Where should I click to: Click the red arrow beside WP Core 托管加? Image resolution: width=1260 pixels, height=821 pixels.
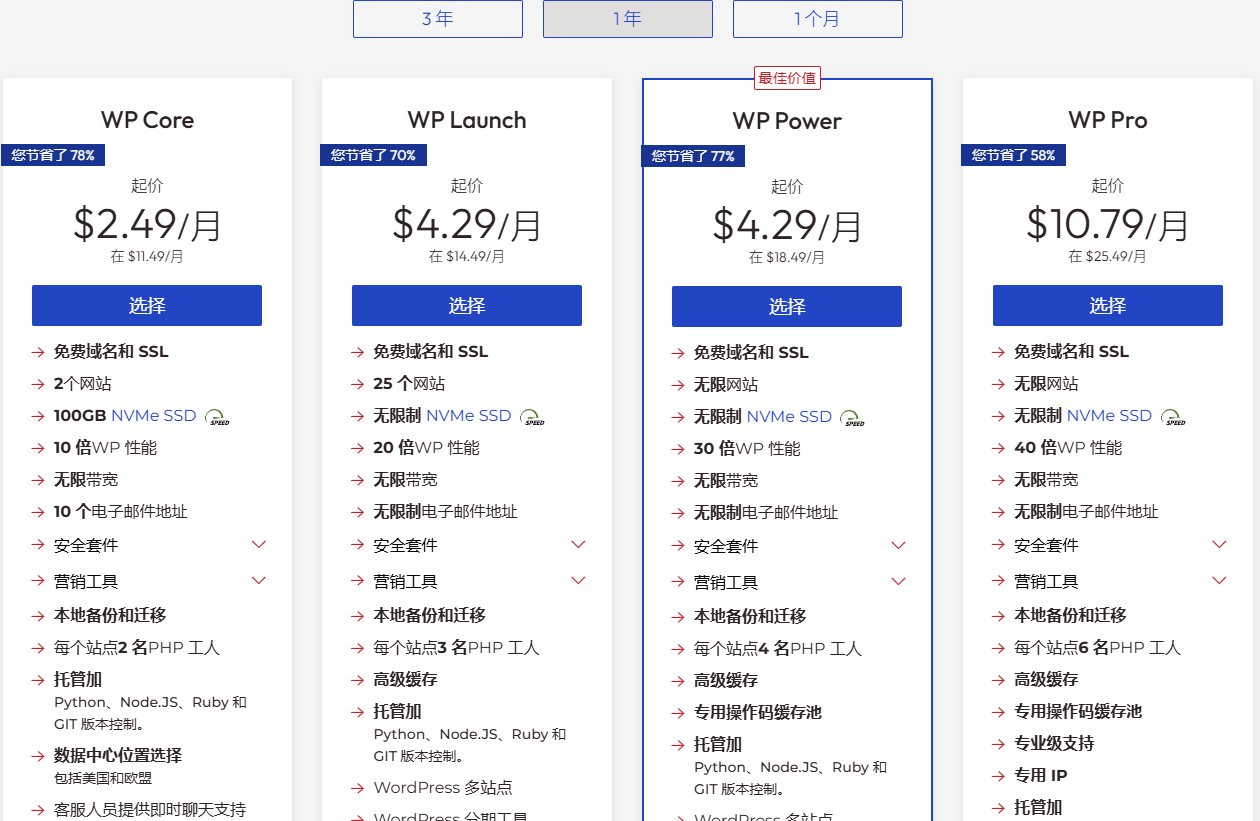(37, 679)
